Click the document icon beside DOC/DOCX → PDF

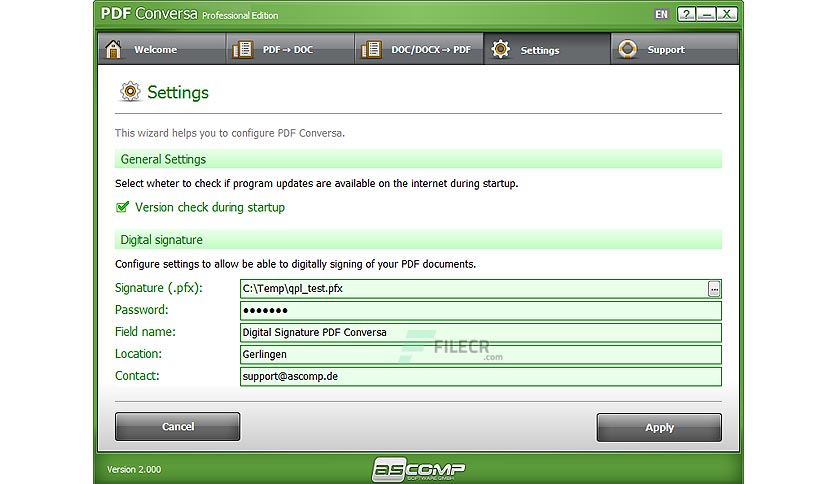[371, 50]
